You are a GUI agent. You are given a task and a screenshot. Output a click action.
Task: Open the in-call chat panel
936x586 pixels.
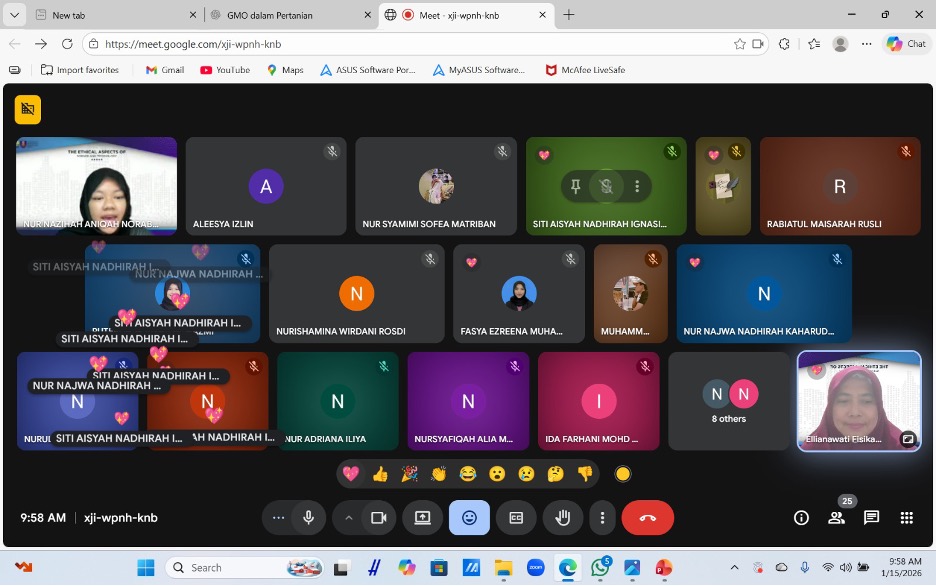[871, 518]
